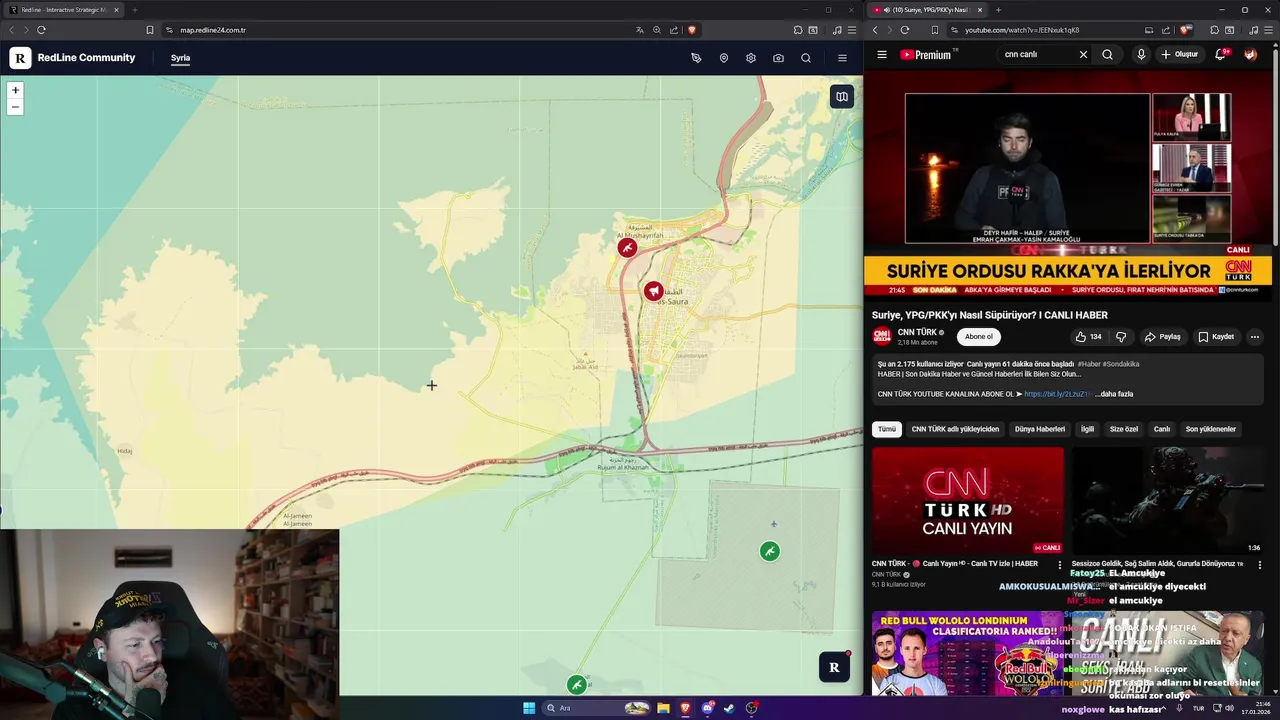Open the Sessizce Geldik video thumbnail

[x=1168, y=500]
